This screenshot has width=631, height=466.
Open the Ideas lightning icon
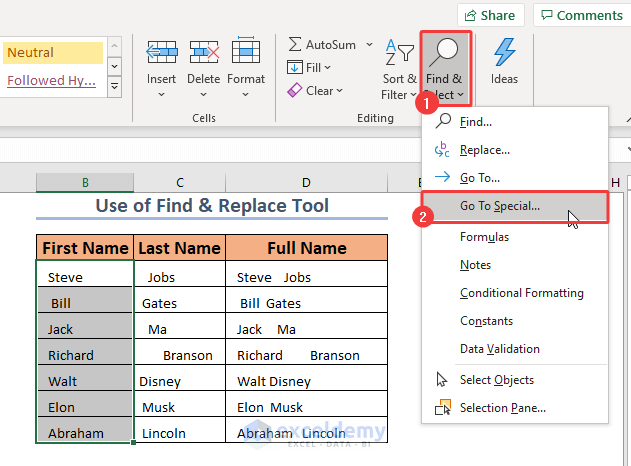point(504,54)
